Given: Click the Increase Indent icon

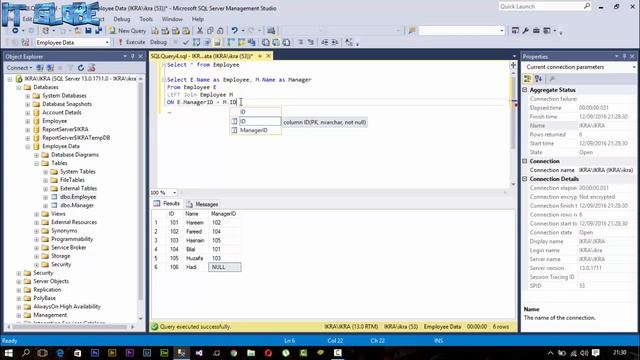Looking at the screenshot, I should (335, 42).
